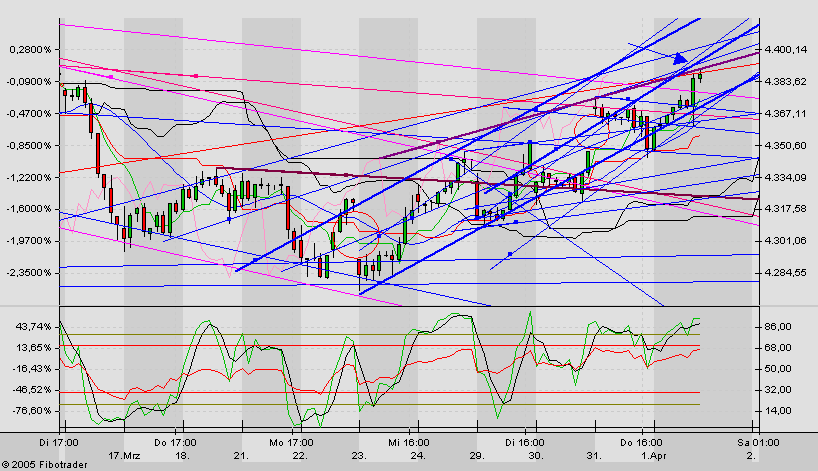Click the -46,52% oscillator label
The image size is (818, 471).
click(32, 390)
